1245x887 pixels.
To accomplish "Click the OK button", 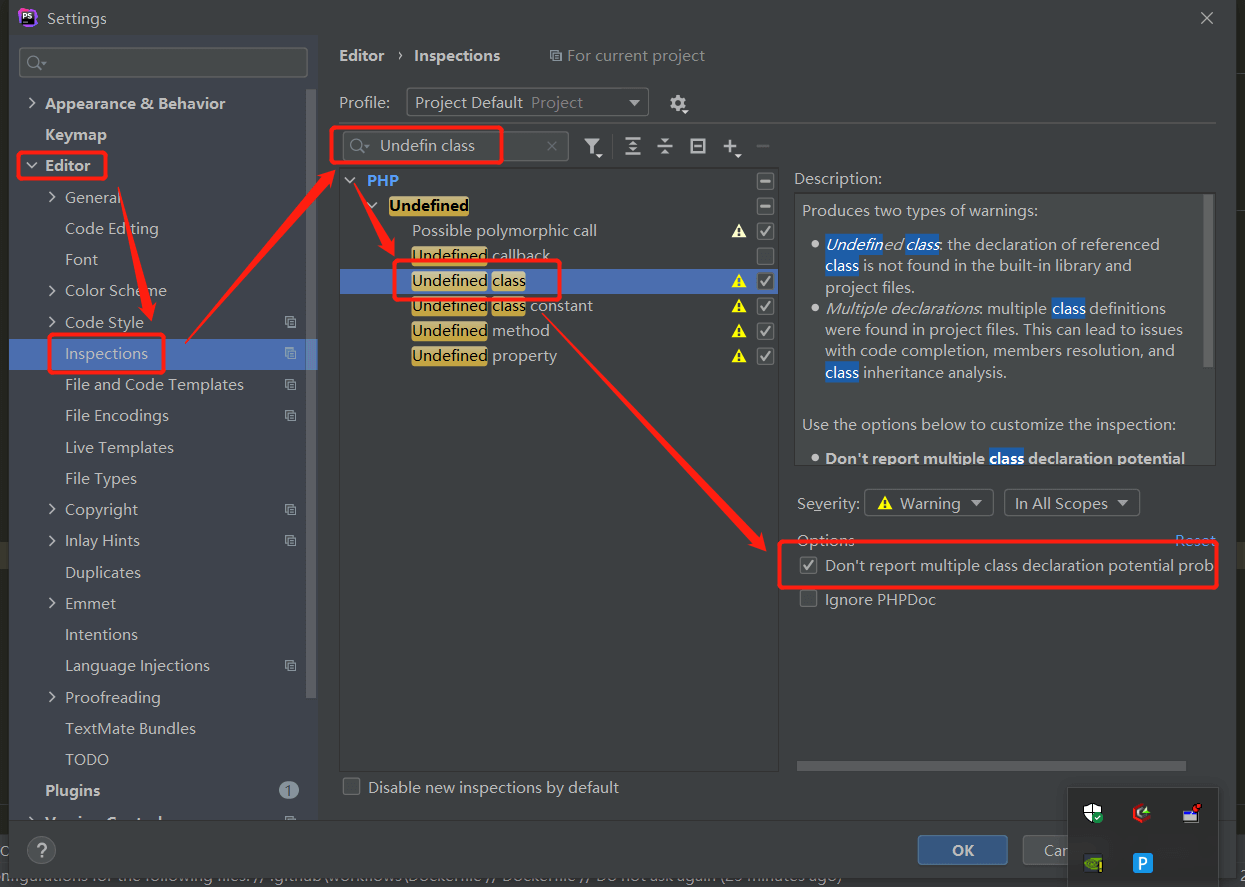I will point(962,850).
